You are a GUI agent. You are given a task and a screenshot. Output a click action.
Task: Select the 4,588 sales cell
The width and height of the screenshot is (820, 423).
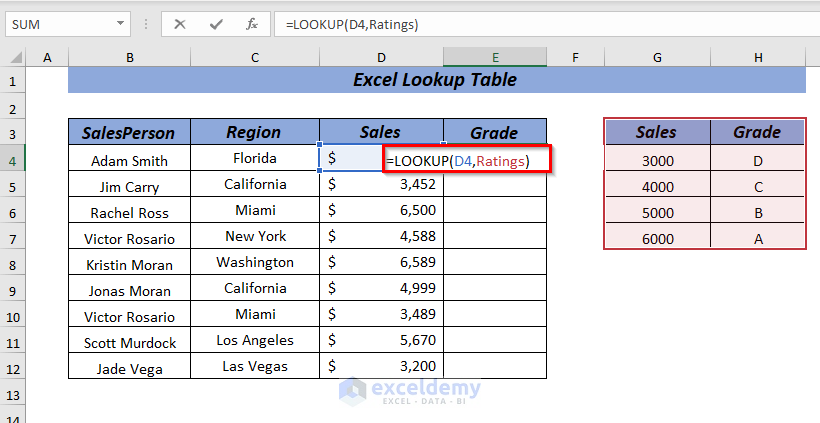382,236
